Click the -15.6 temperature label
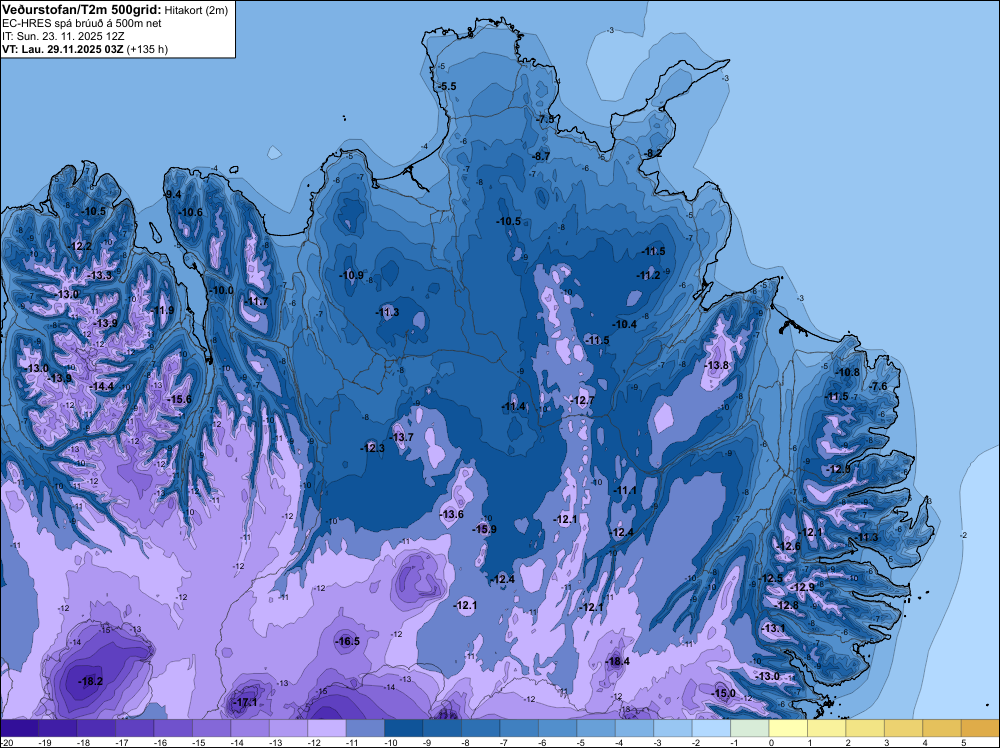 (179, 399)
